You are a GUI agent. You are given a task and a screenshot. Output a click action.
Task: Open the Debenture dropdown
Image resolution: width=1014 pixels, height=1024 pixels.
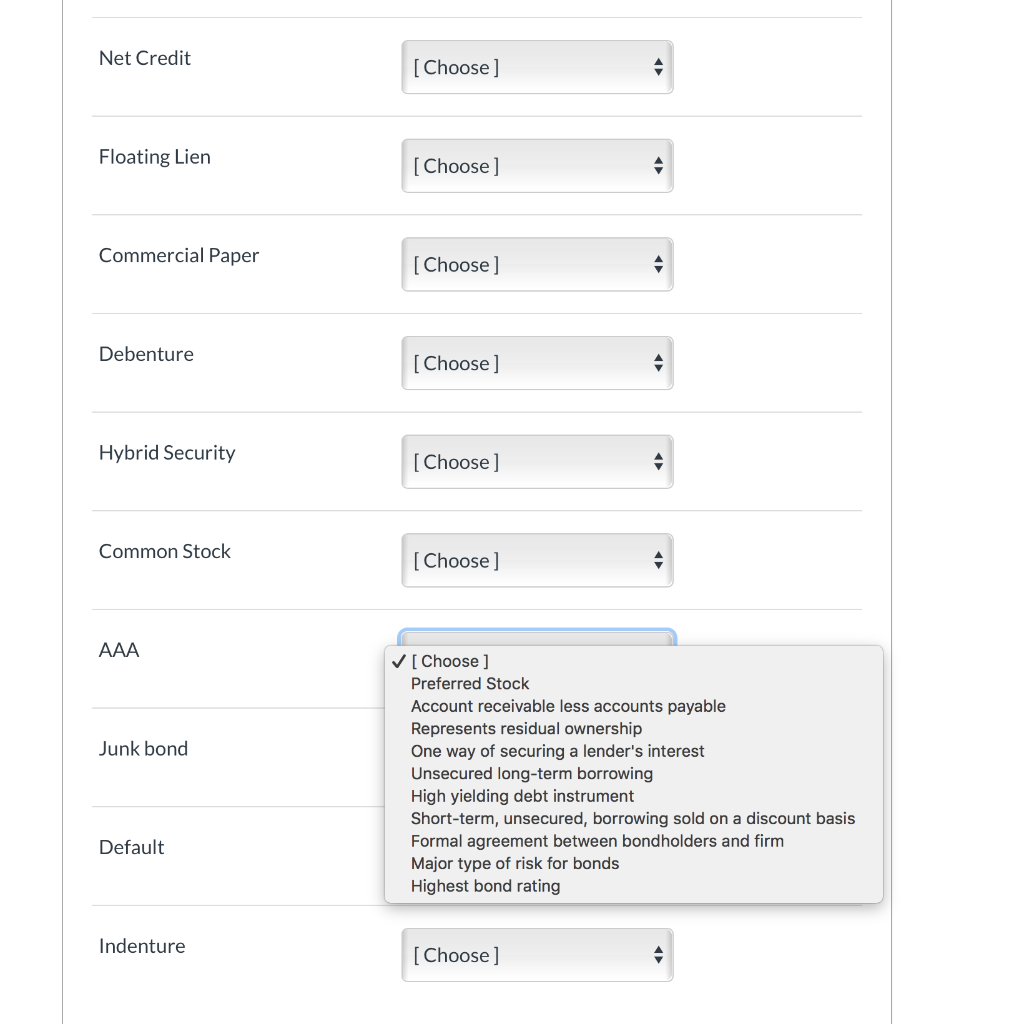(537, 363)
